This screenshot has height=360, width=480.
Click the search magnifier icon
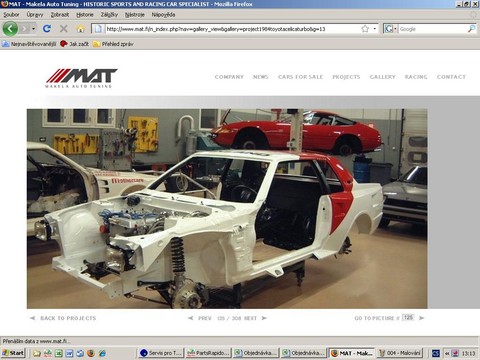471,29
